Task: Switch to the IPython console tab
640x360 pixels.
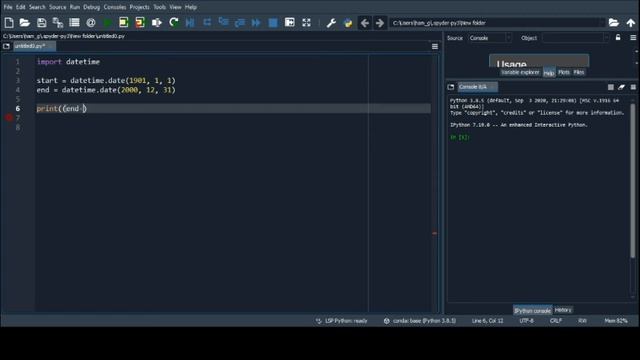Action: (532, 311)
